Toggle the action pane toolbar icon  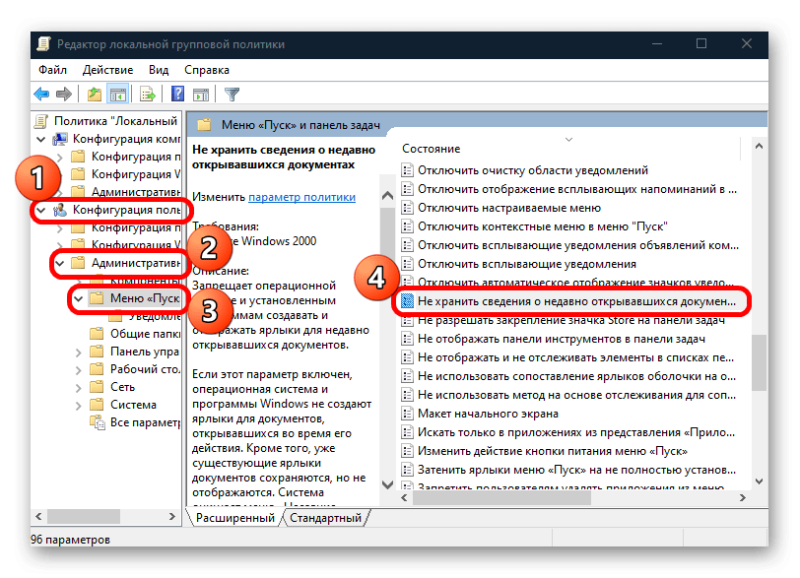point(201,94)
